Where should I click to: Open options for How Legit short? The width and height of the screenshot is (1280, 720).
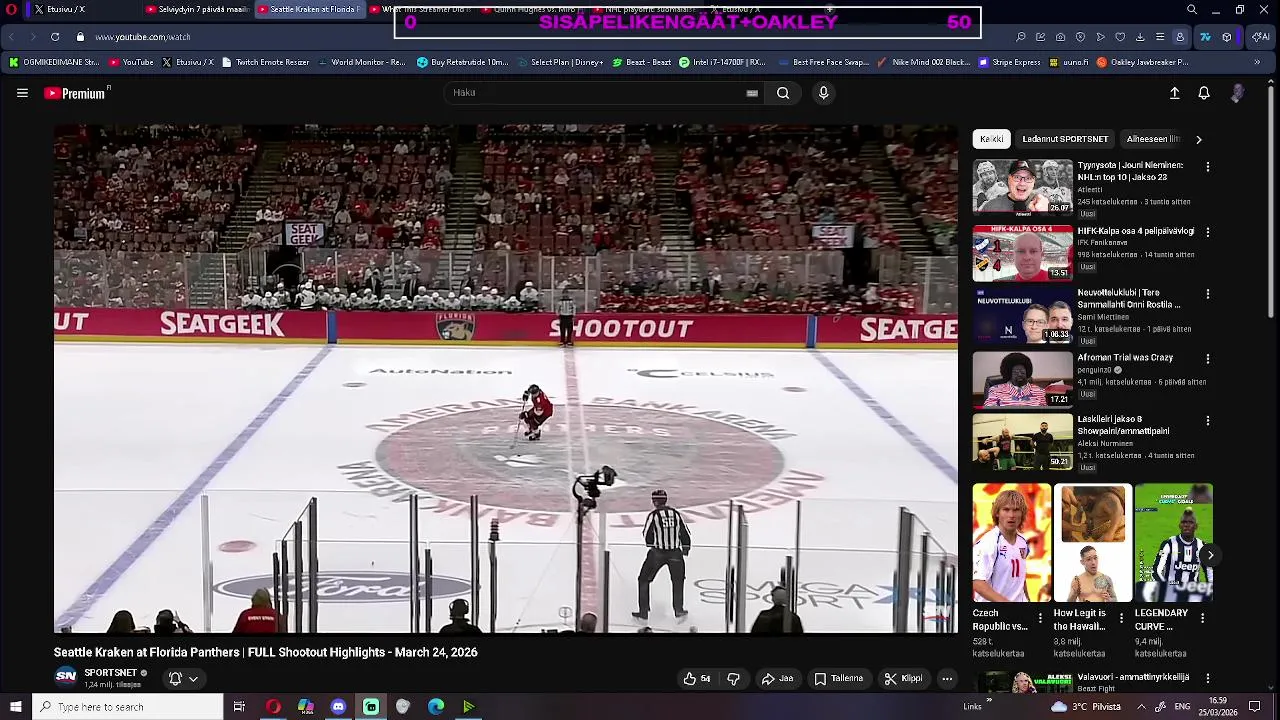(1121, 619)
